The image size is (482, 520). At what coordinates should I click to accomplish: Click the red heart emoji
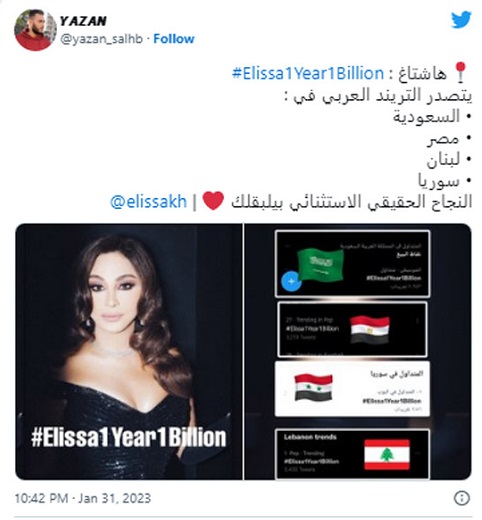tap(213, 201)
